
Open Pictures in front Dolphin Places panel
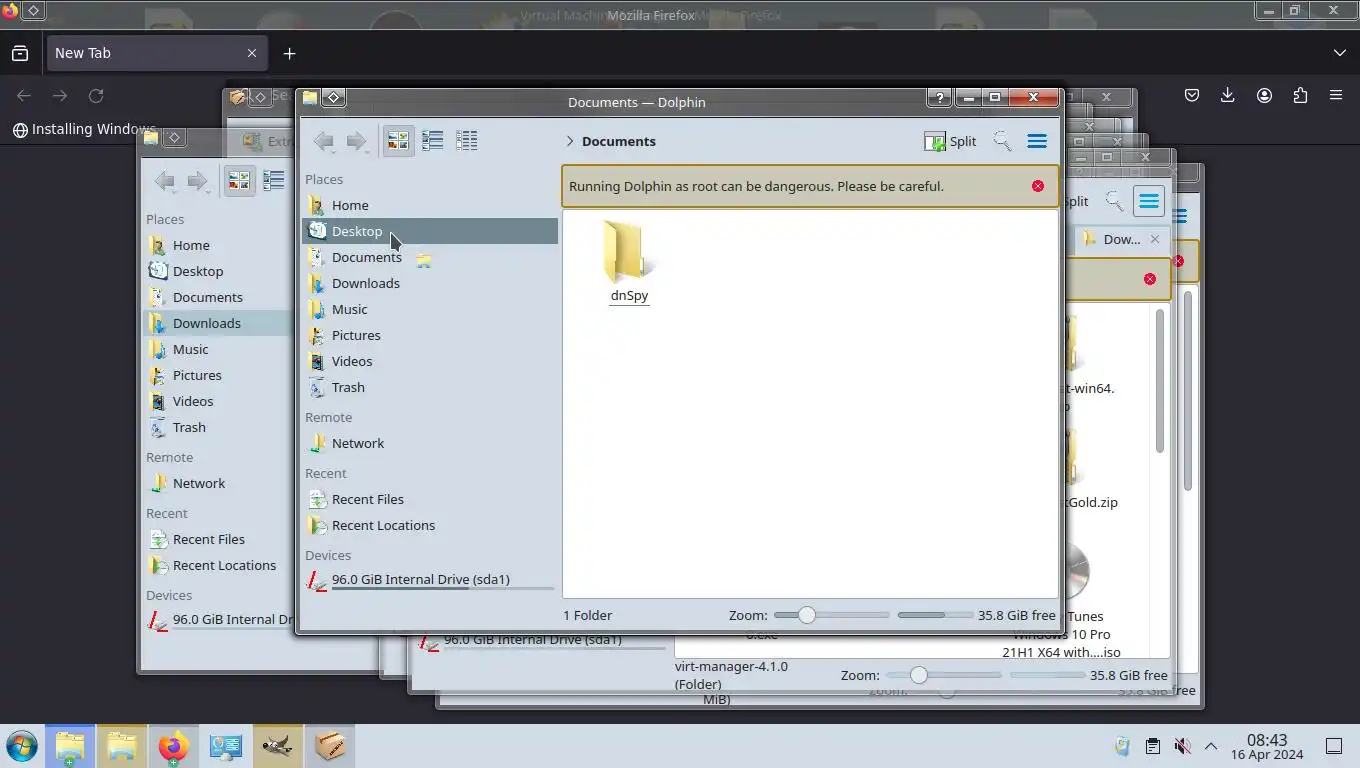[x=430, y=335]
